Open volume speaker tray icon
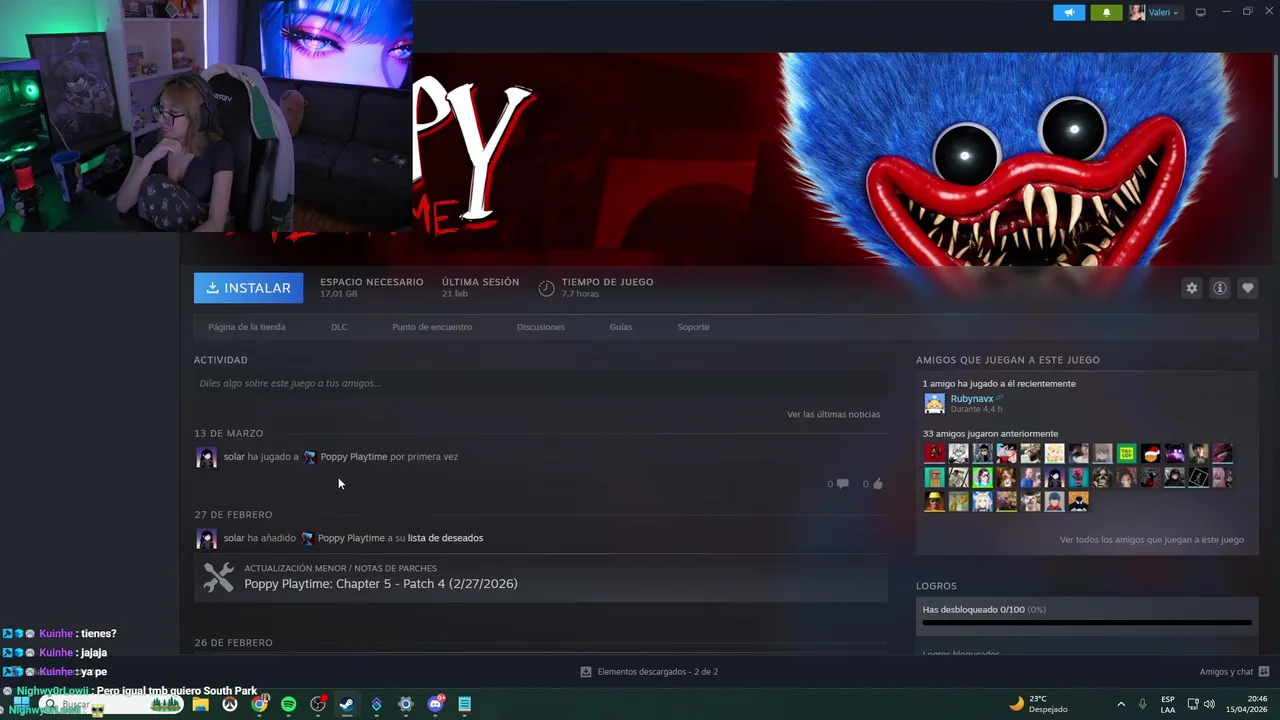The image size is (1280, 720). (1209, 704)
